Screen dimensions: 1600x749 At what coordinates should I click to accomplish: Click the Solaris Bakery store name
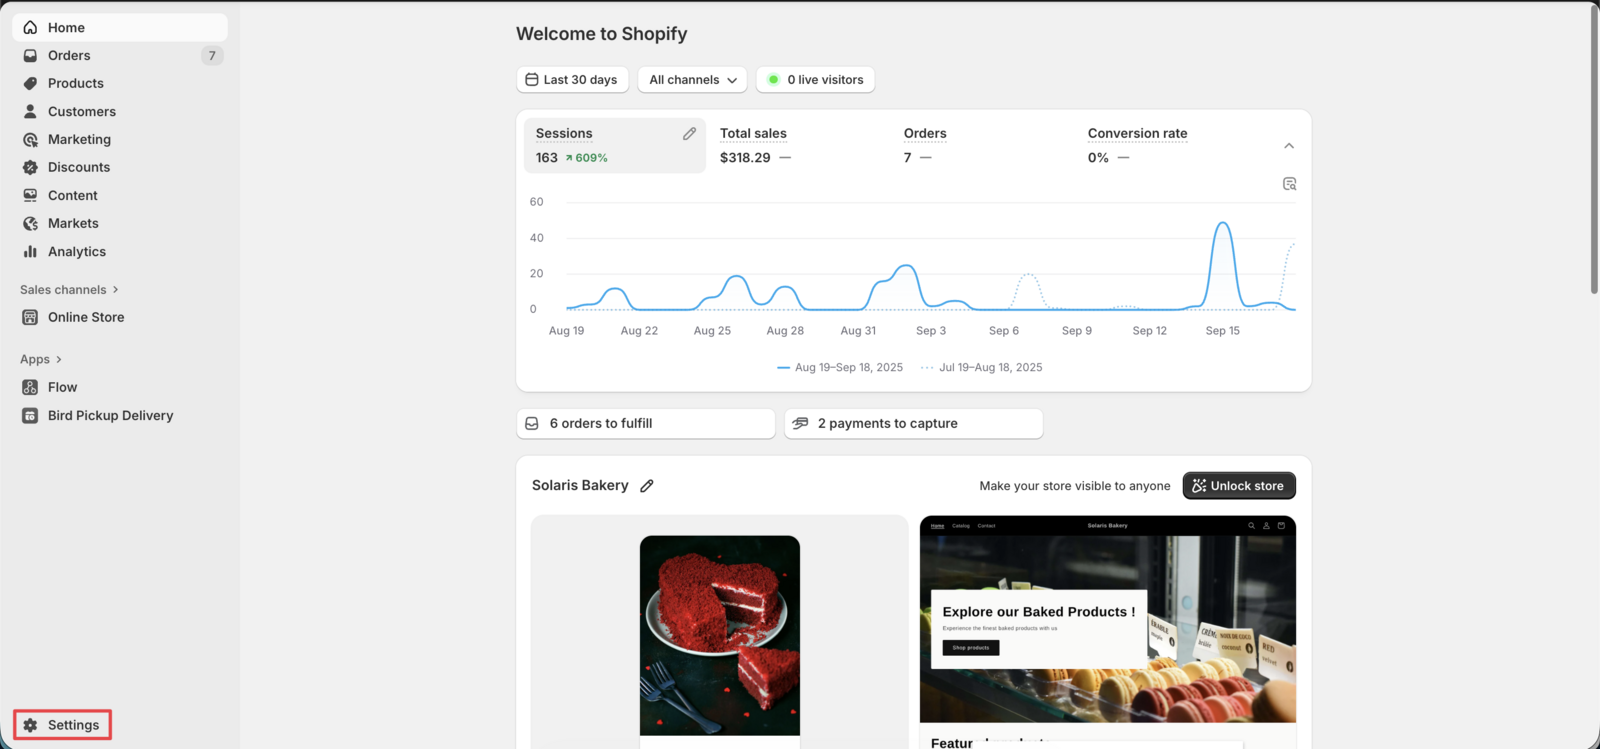[580, 486]
